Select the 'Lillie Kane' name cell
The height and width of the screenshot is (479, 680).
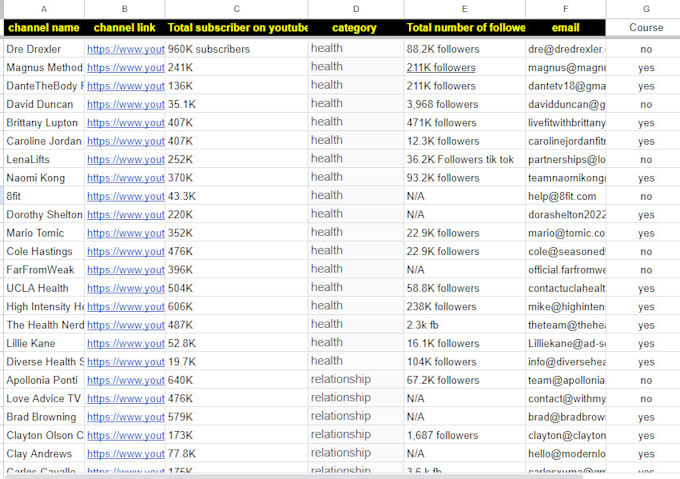click(44, 343)
